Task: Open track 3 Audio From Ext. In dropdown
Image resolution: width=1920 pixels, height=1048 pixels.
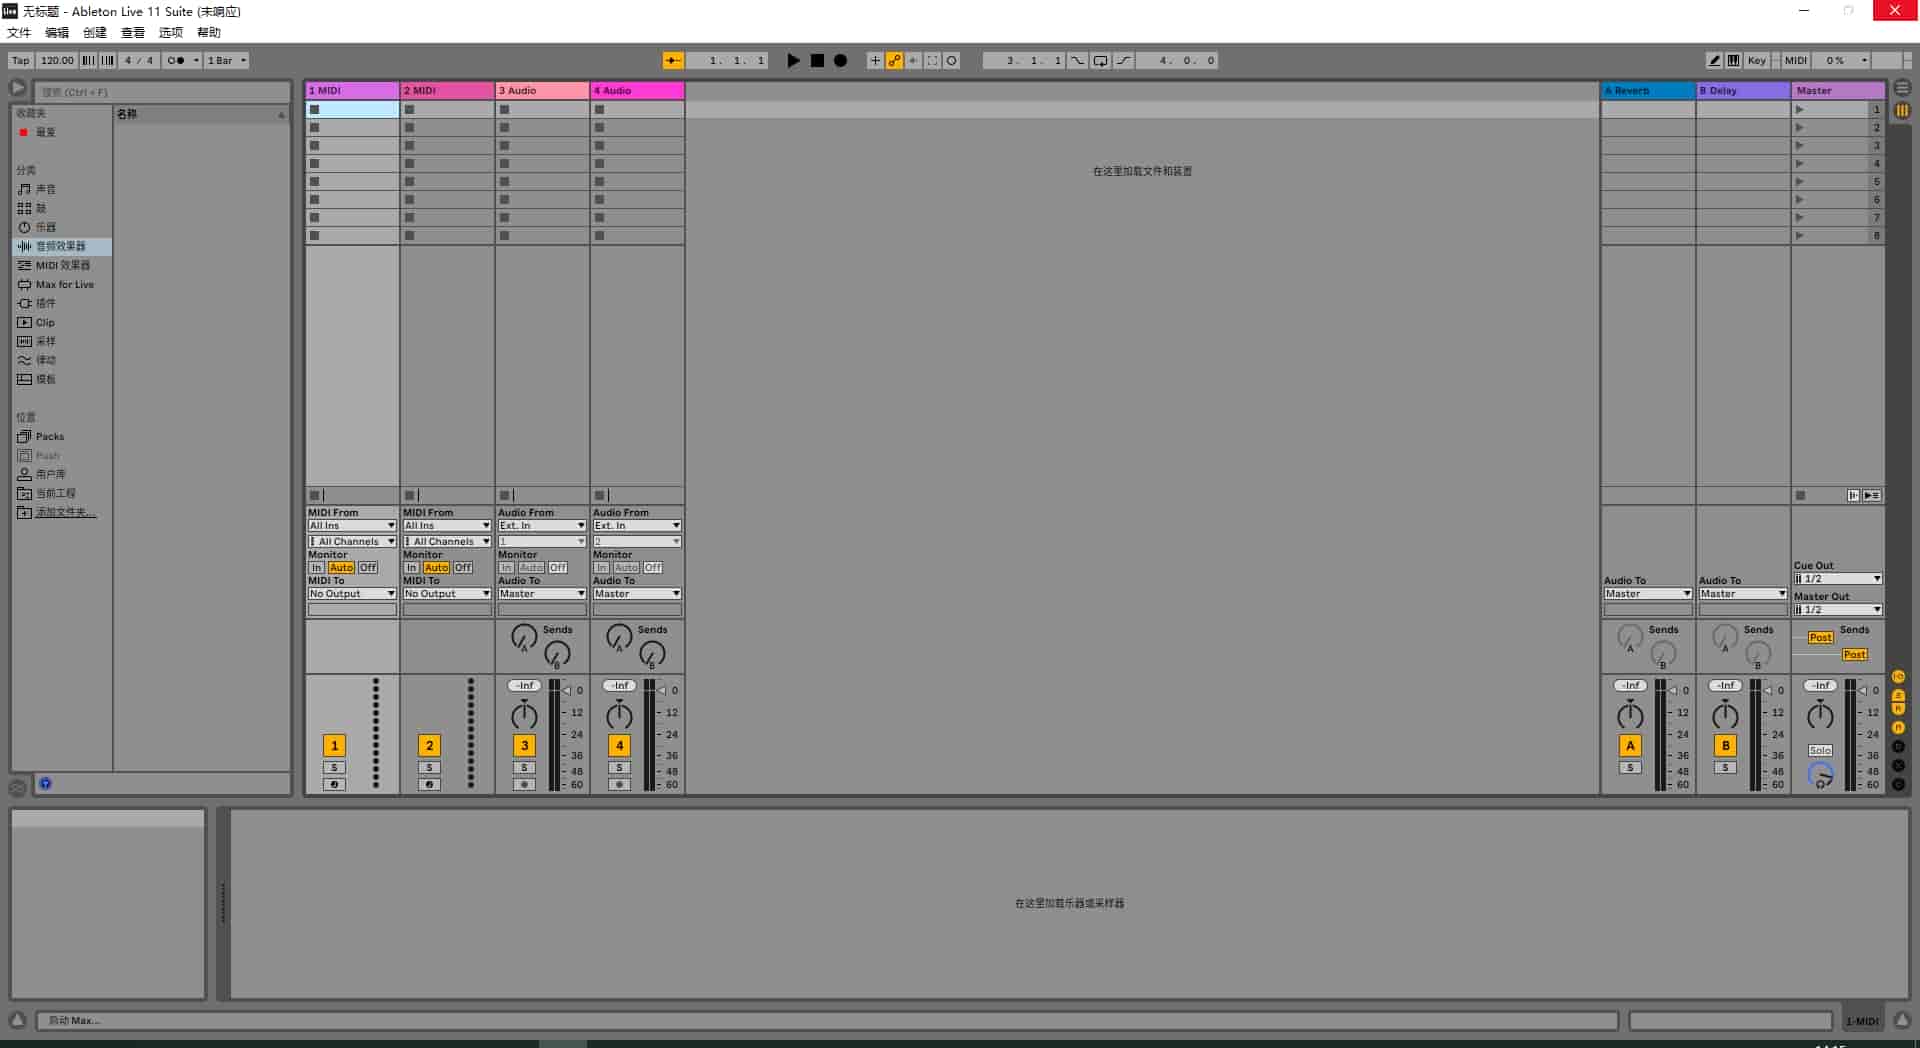Action: point(542,526)
